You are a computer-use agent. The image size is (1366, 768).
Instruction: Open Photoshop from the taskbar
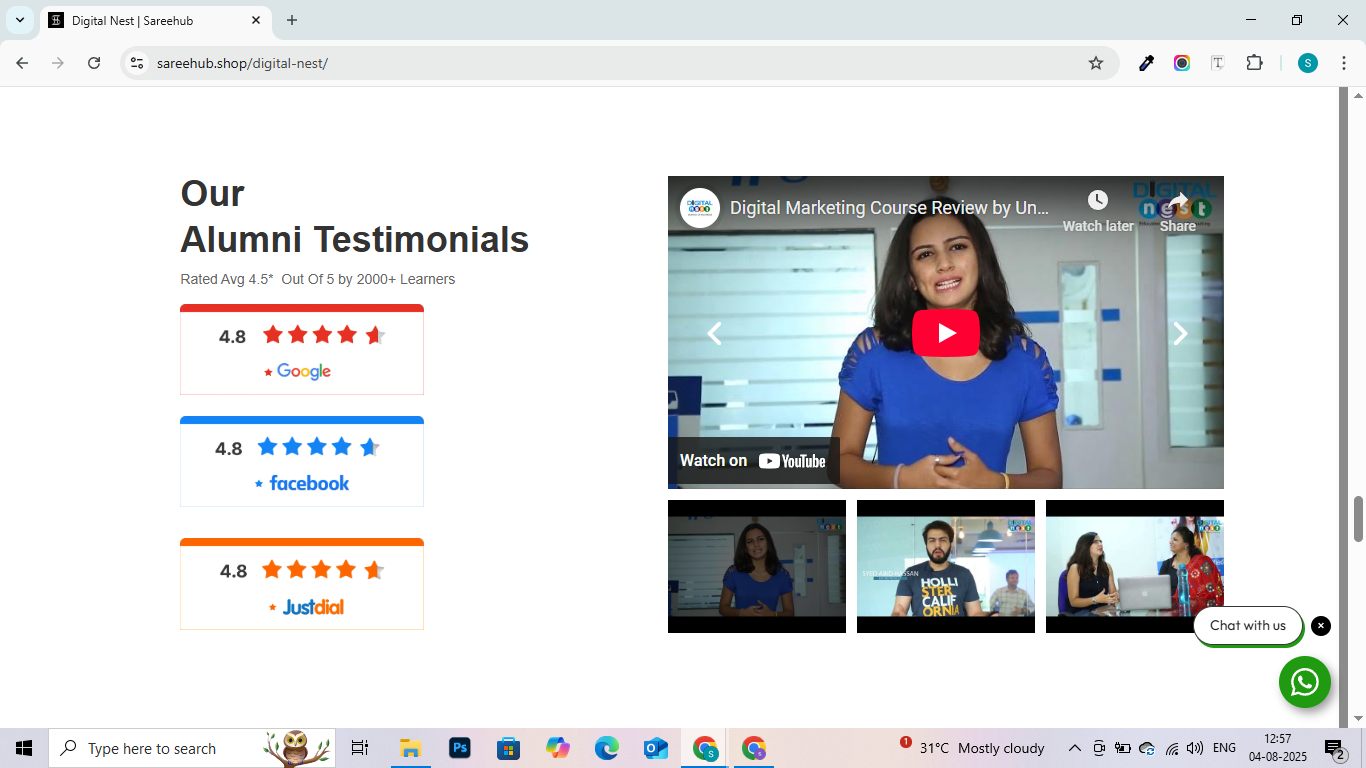click(460, 748)
